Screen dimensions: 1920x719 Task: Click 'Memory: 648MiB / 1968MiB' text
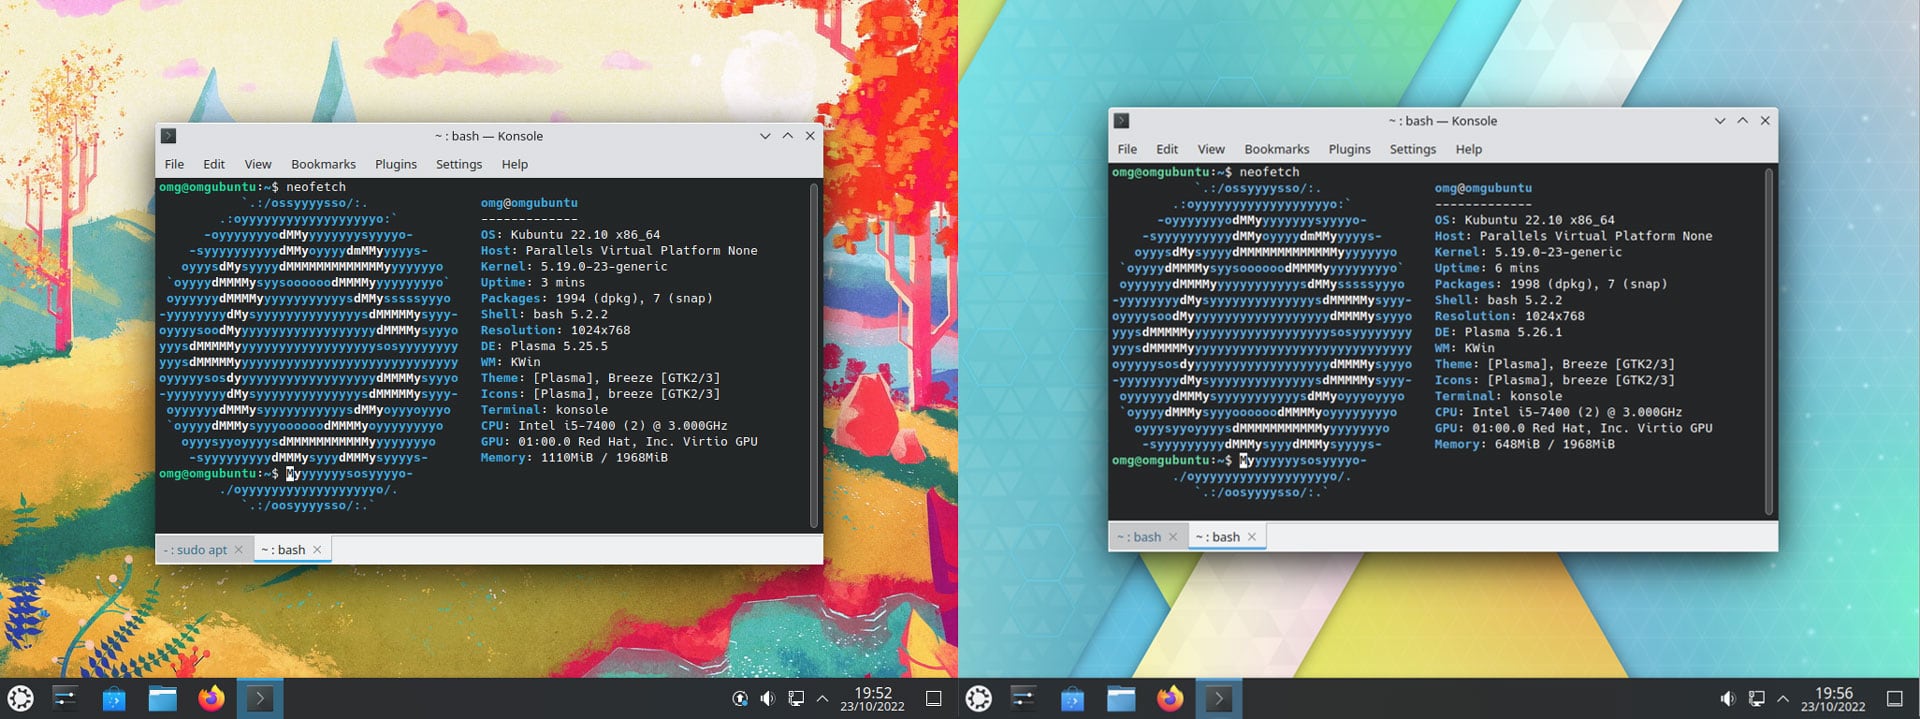[x=1525, y=444]
